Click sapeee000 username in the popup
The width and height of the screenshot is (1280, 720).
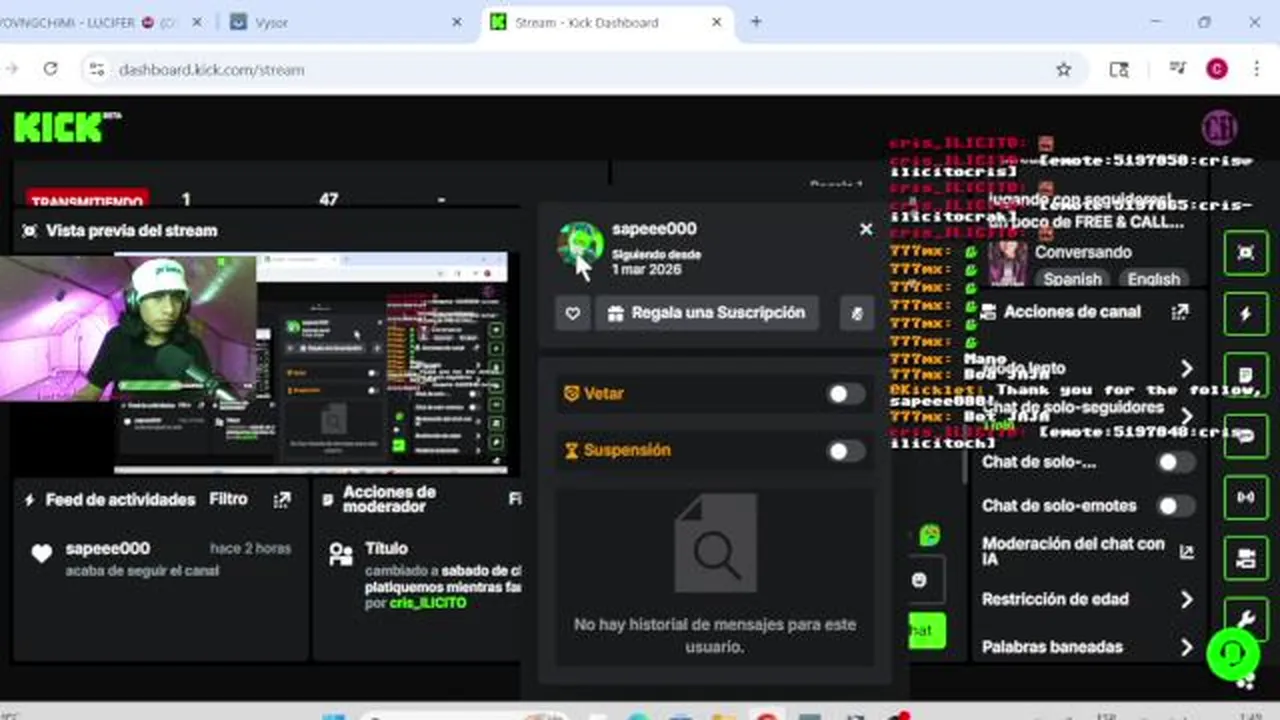click(654, 229)
